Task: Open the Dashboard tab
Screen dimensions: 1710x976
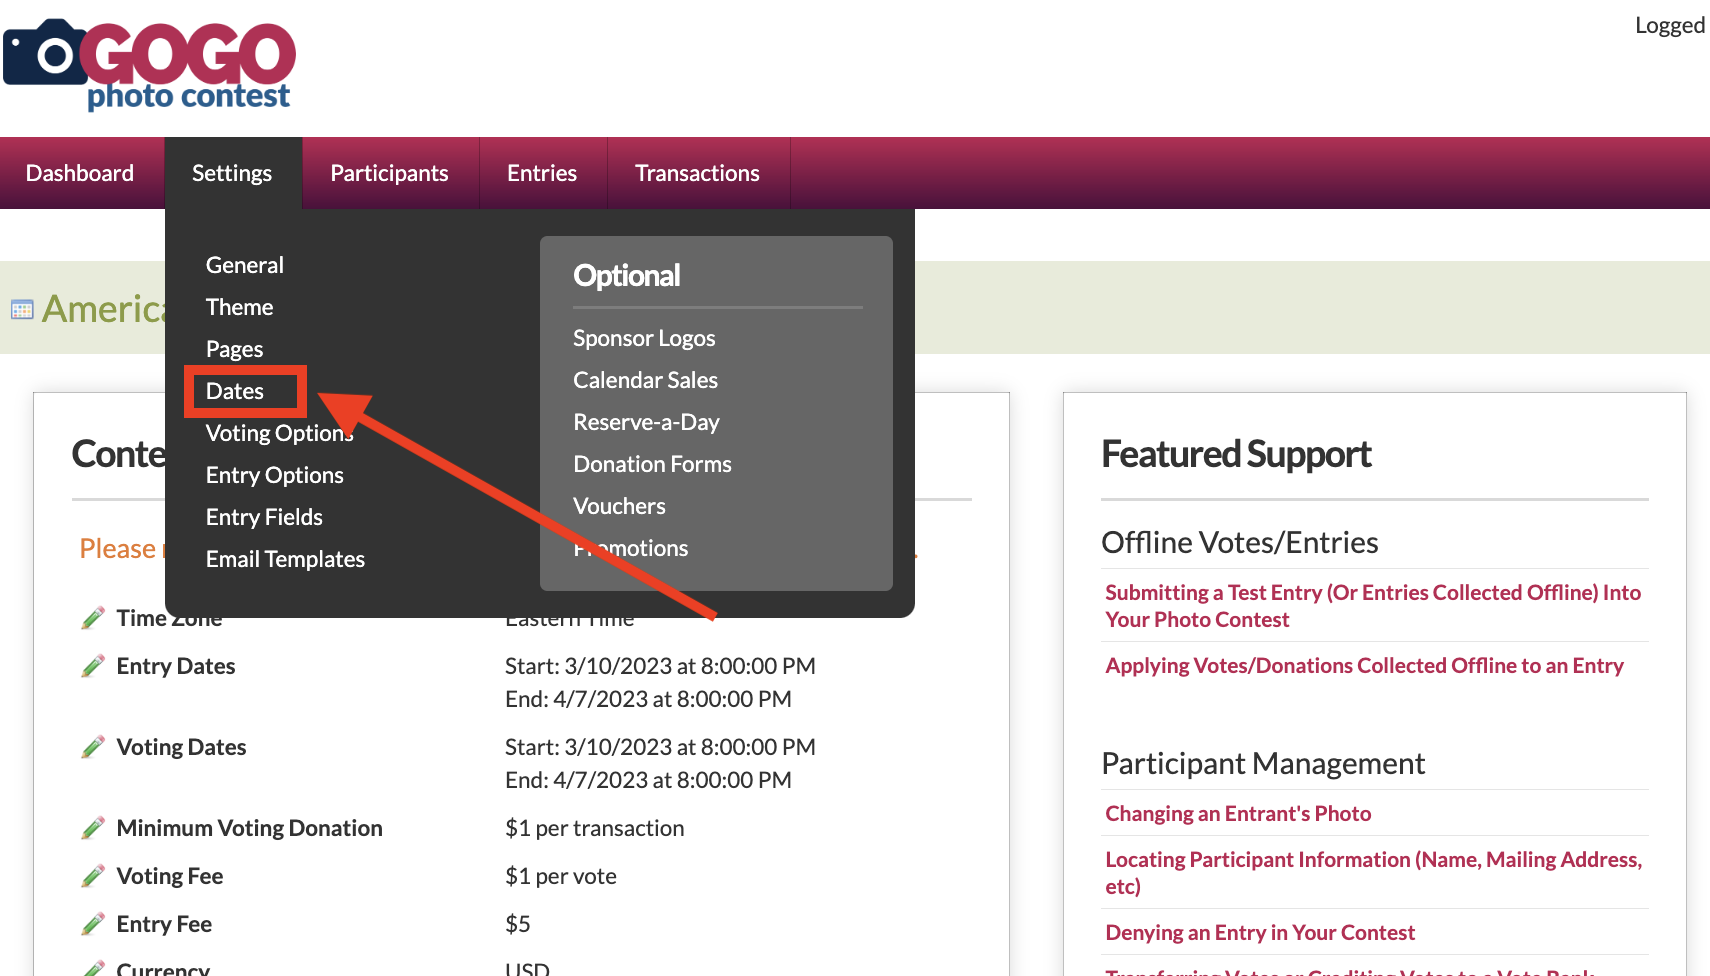Action: point(80,173)
